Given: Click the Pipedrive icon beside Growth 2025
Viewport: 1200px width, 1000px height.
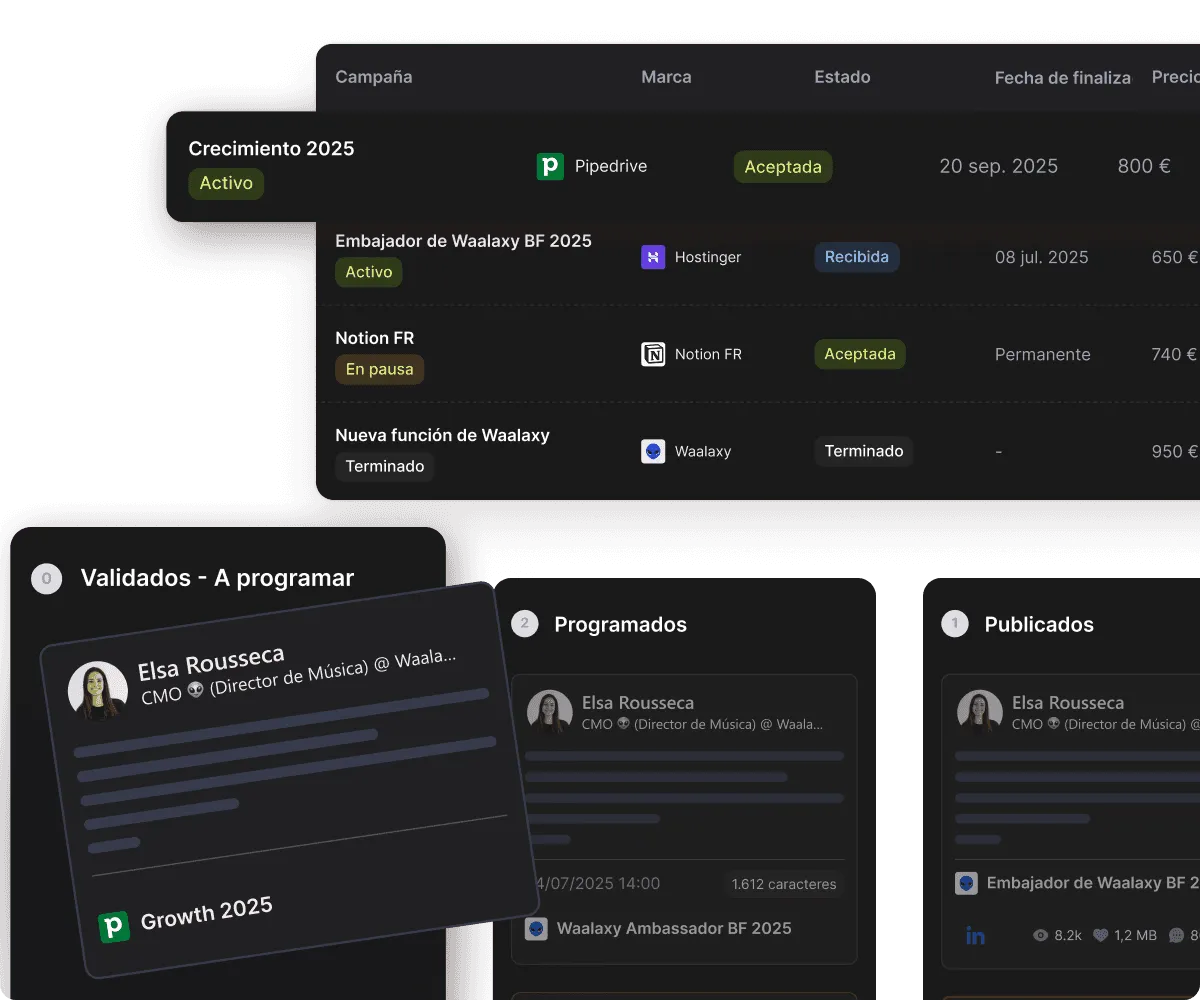Looking at the screenshot, I should point(114,927).
